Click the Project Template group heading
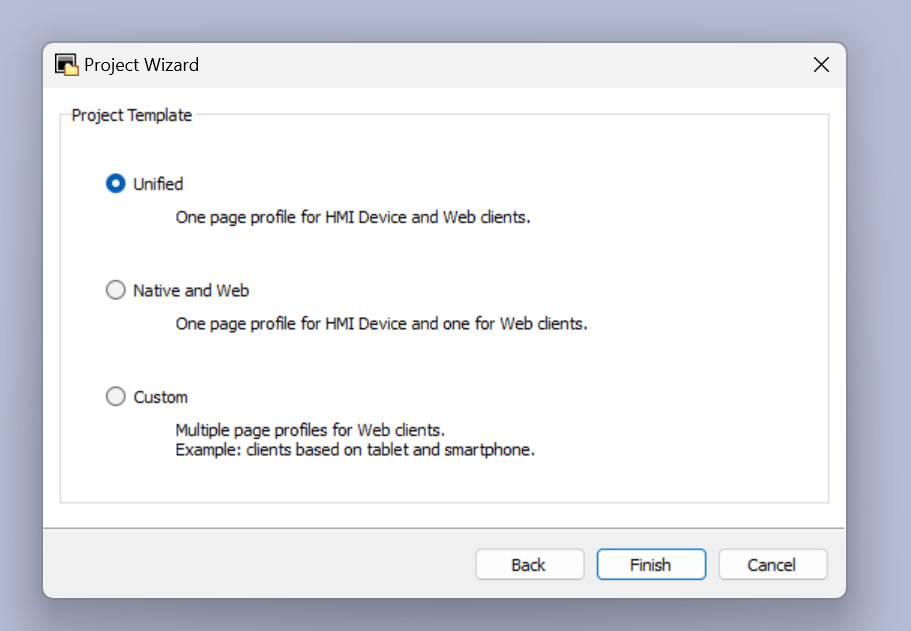This screenshot has height=631, width=911. click(131, 115)
